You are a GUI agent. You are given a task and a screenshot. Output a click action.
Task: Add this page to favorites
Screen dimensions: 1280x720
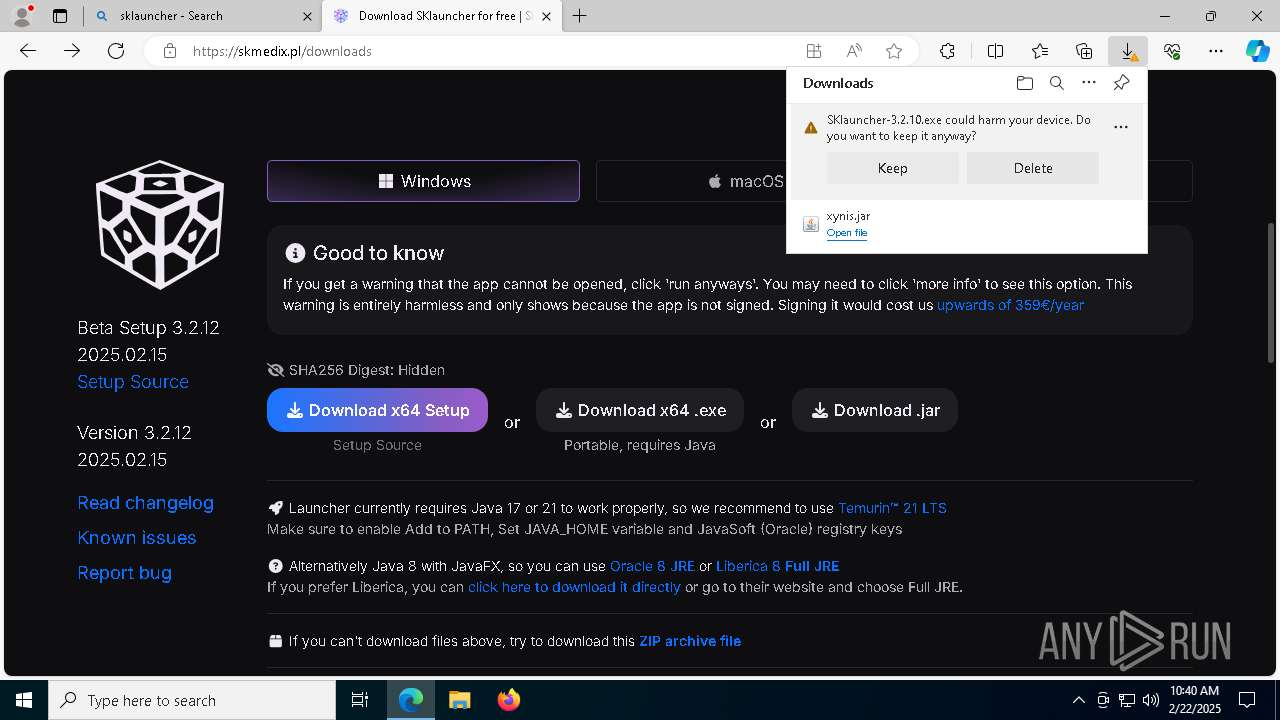coord(894,51)
